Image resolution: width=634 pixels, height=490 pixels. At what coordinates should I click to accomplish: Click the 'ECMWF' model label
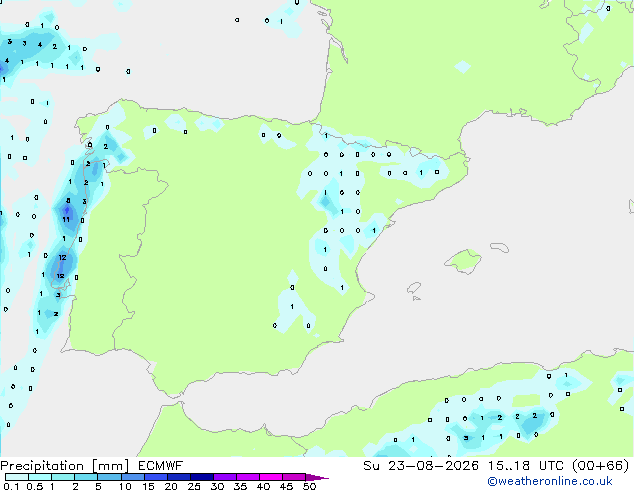point(161,466)
